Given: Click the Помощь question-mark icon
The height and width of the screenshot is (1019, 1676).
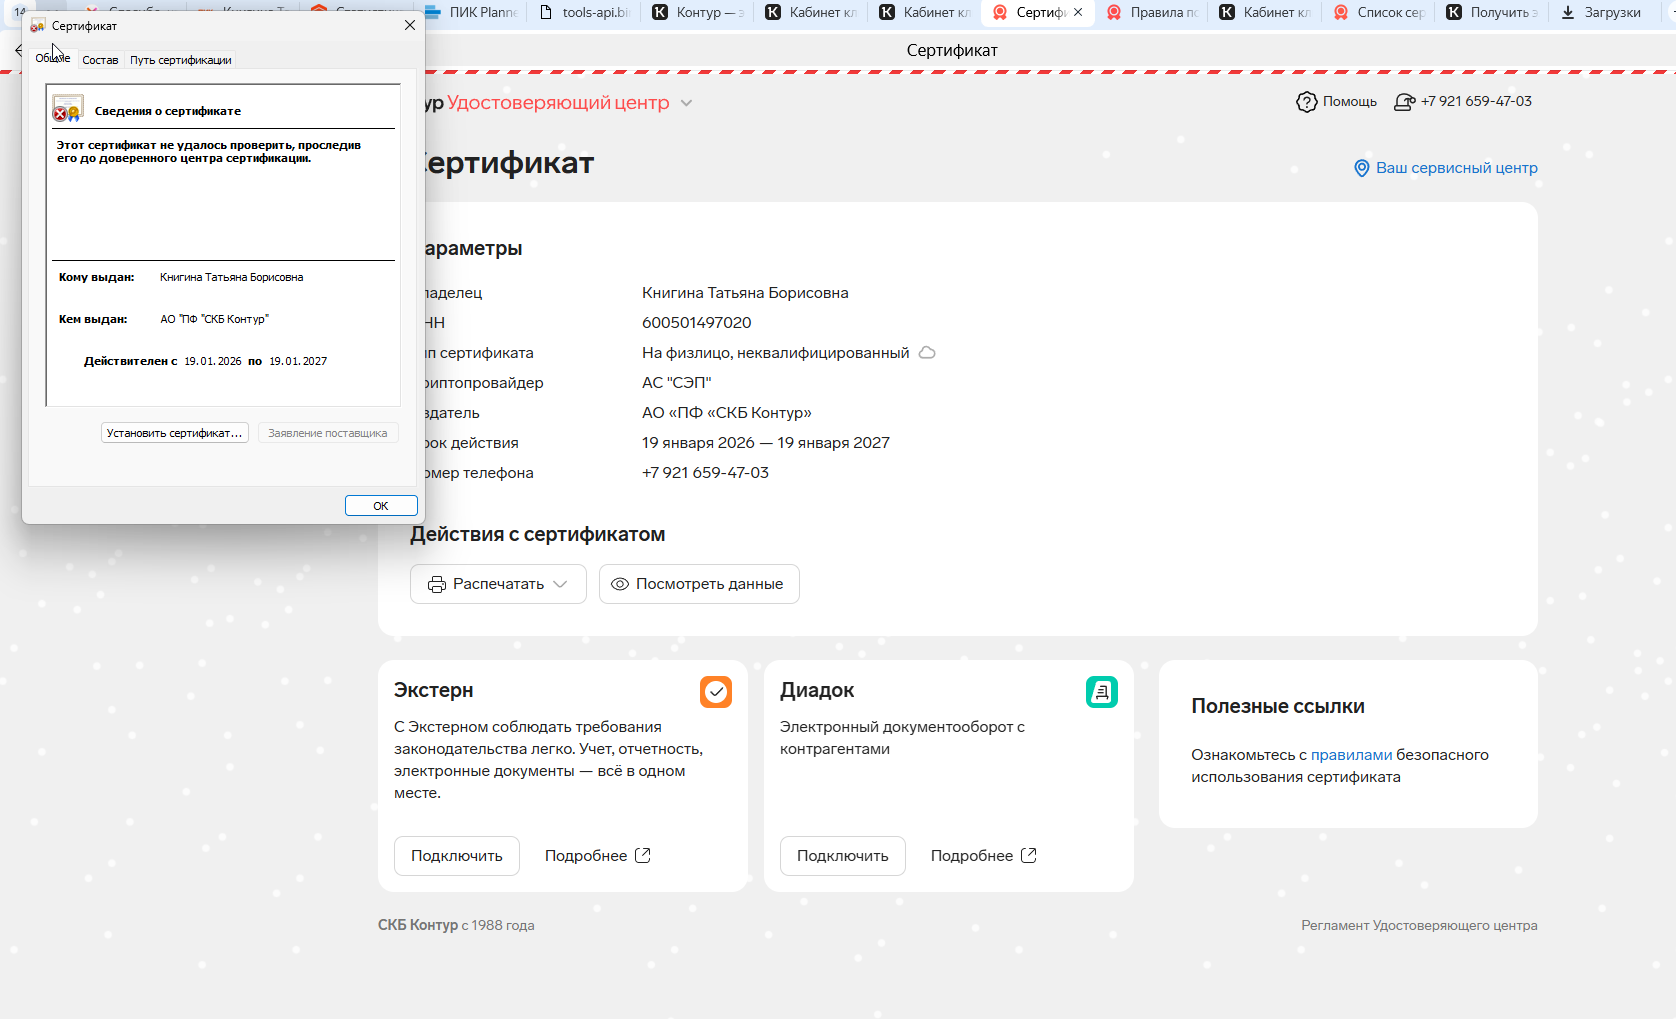Looking at the screenshot, I should (x=1306, y=102).
